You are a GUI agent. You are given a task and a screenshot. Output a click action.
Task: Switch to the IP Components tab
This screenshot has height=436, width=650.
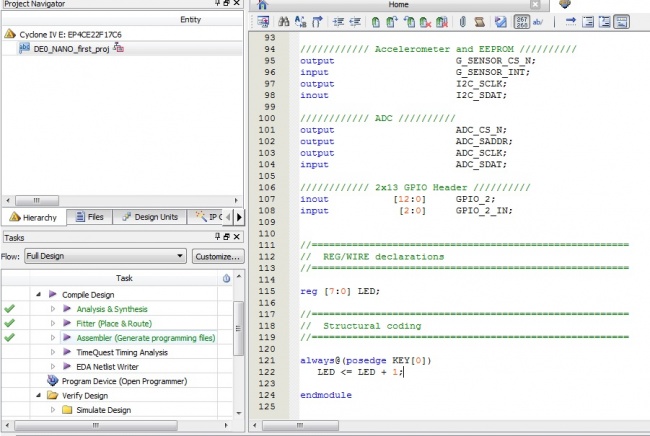[x=206, y=217]
